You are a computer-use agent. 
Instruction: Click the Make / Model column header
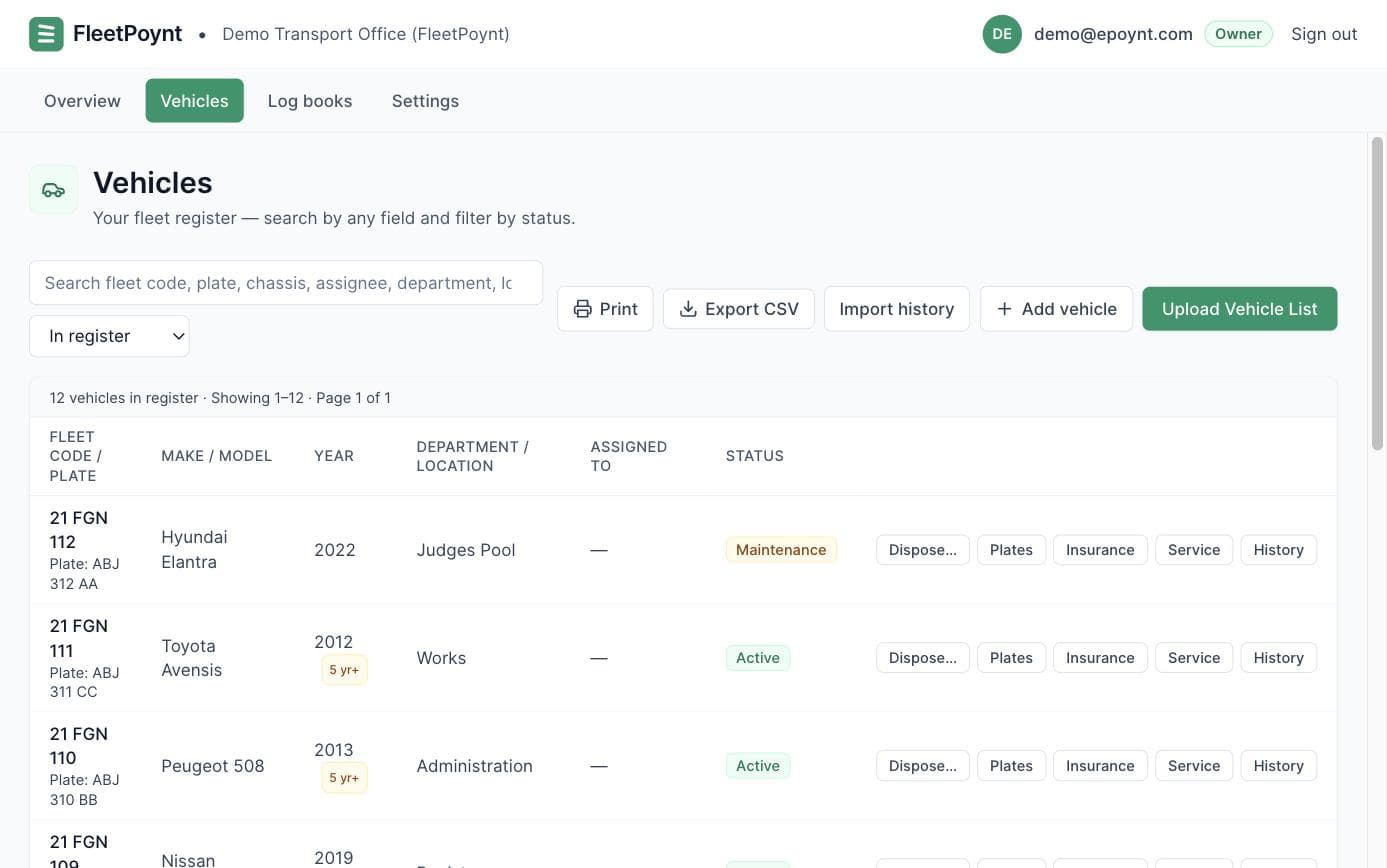(216, 456)
